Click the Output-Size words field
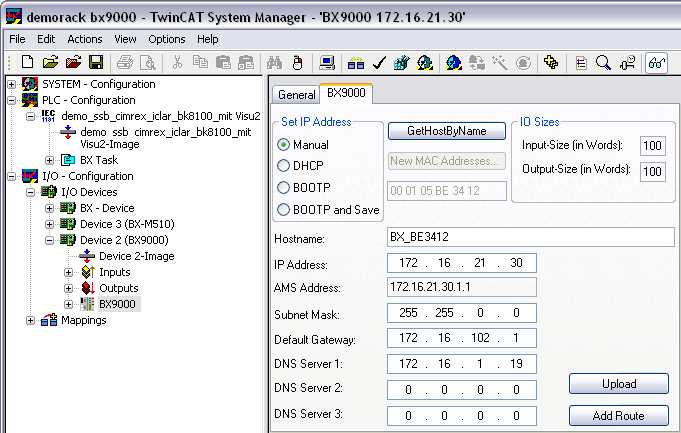The width and height of the screenshot is (681, 433). 652,172
